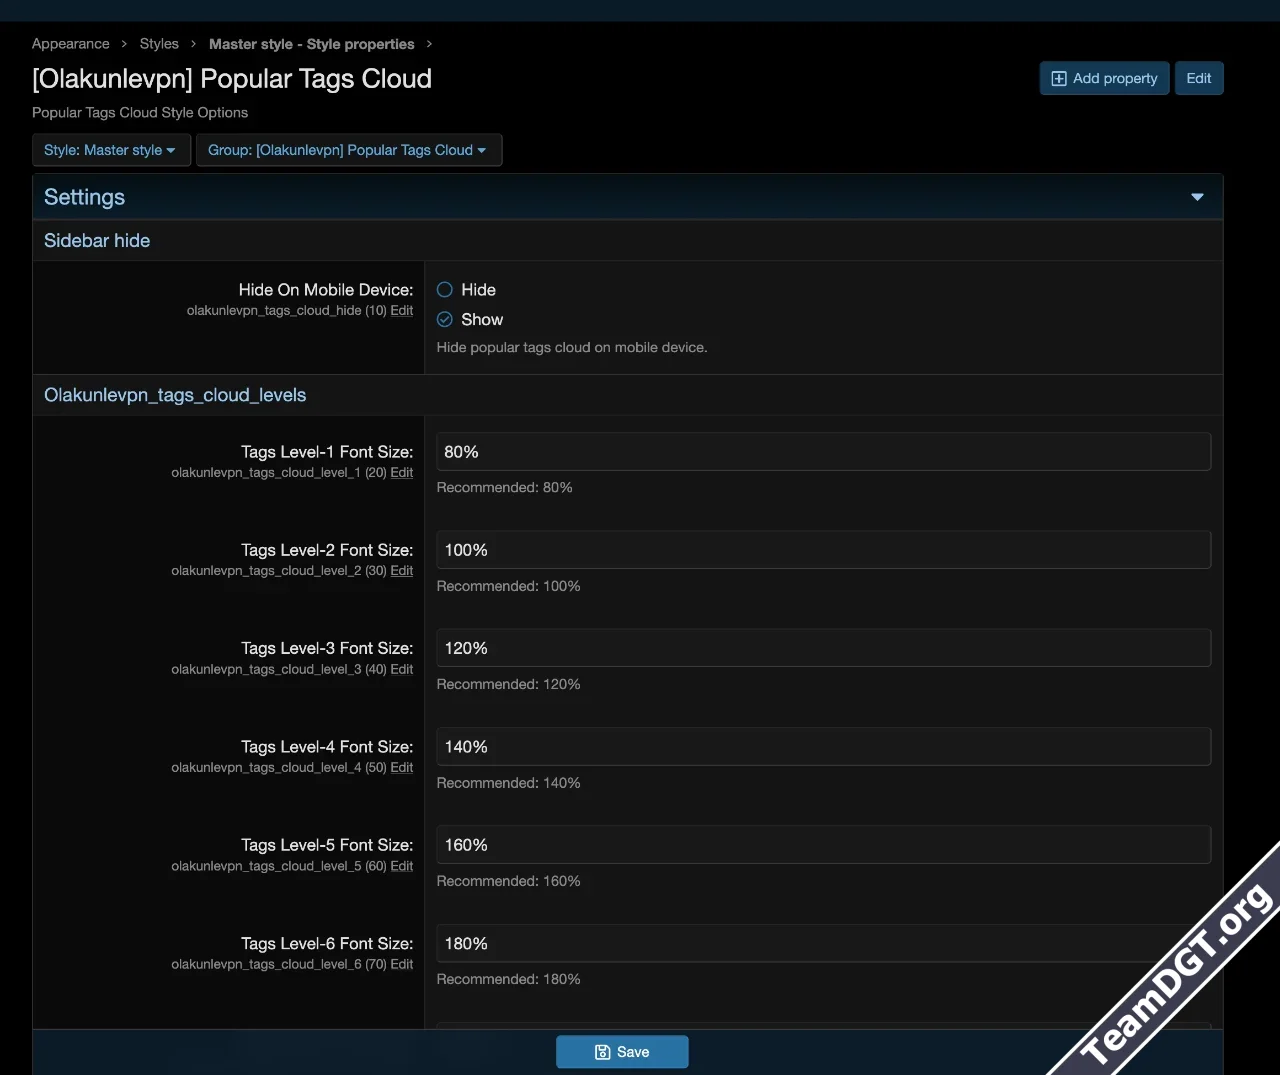Click into Tags Level-4 Font Size field
The image size is (1280, 1075).
point(823,747)
